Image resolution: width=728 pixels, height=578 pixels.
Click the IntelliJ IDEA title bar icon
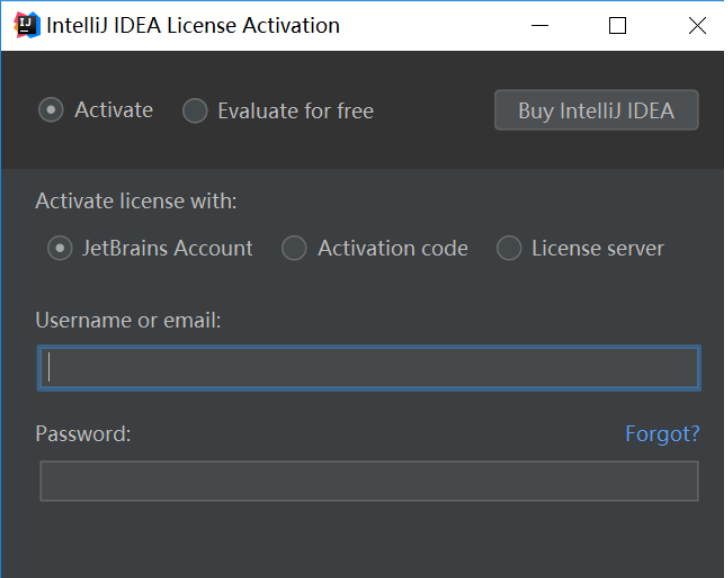[x=27, y=25]
